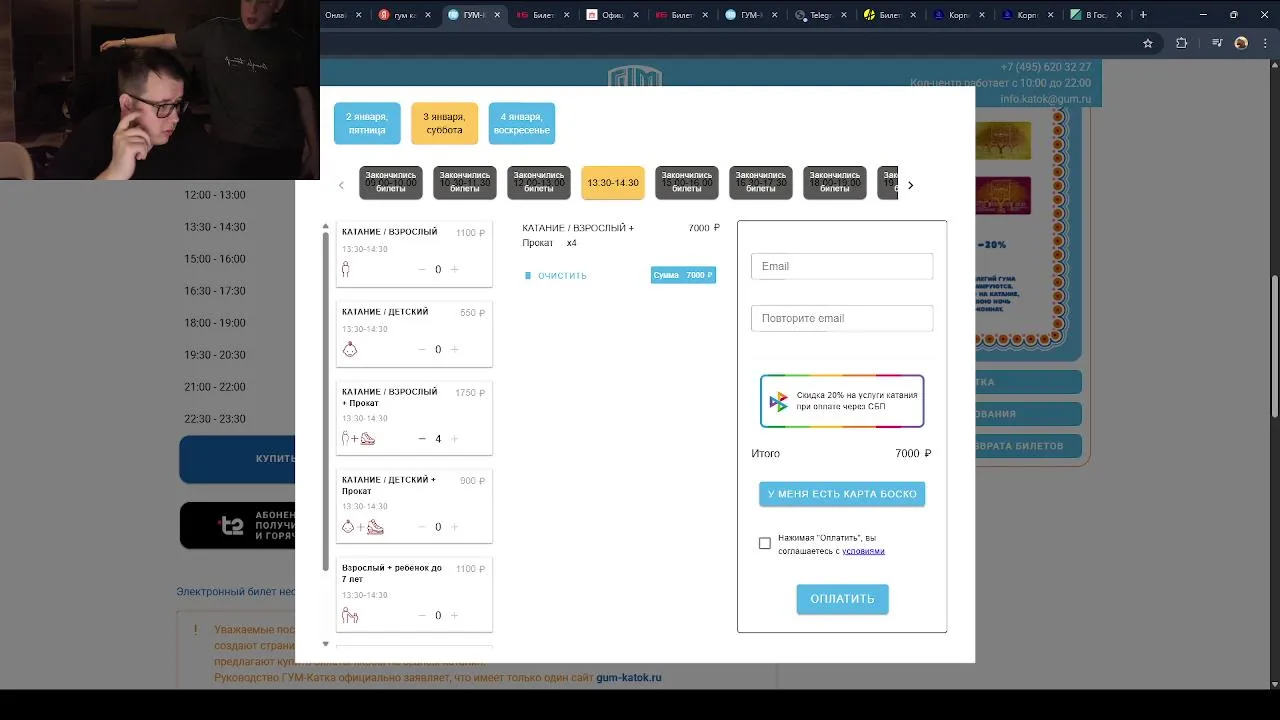Click У МЕНЯ ЕСТЬ КАРТА БОСКО button
Viewport: 1280px width, 720px height.
(842, 494)
